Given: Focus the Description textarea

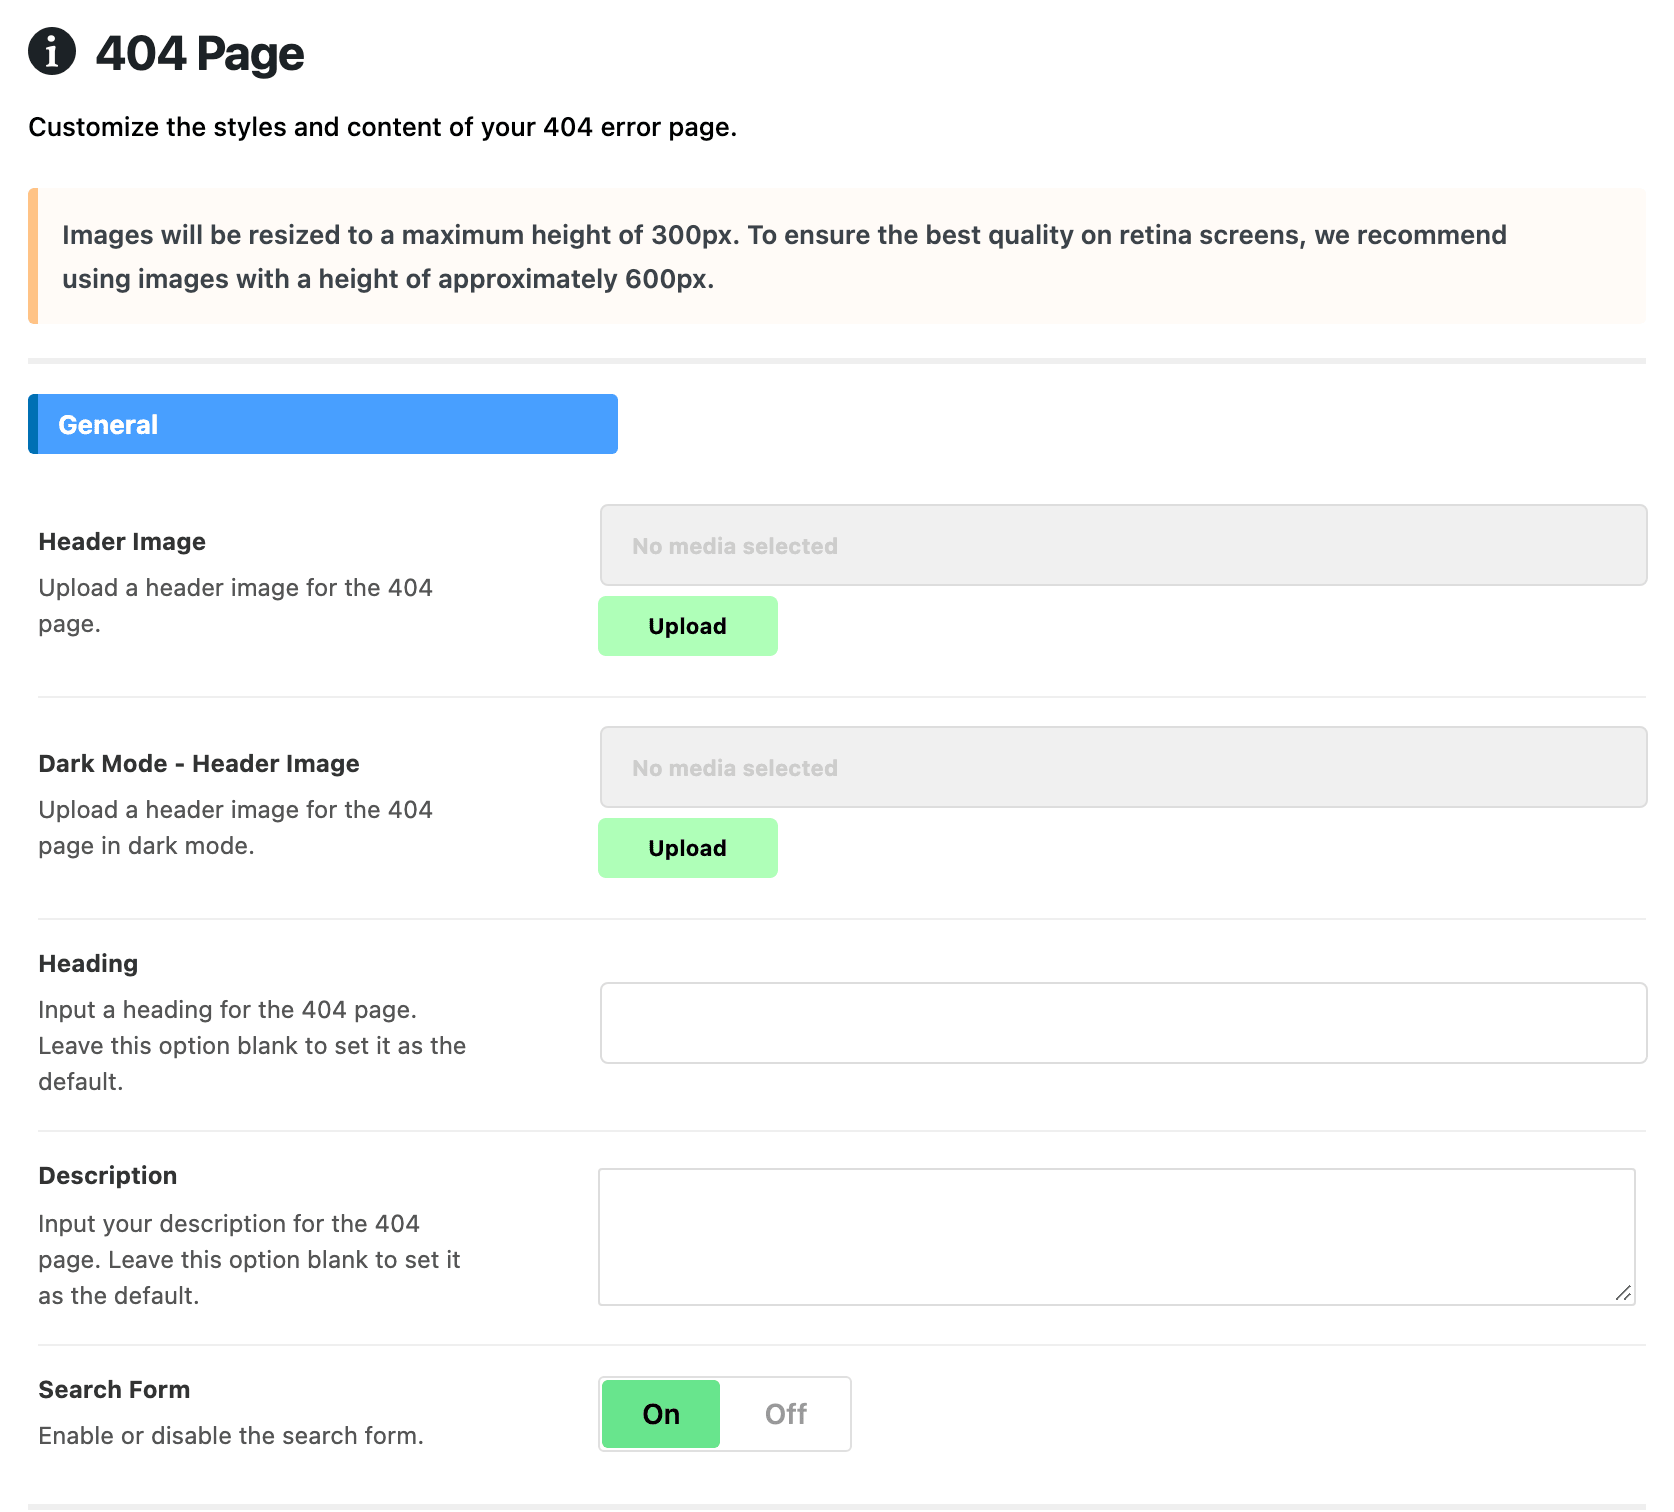Looking at the screenshot, I should (1117, 1237).
